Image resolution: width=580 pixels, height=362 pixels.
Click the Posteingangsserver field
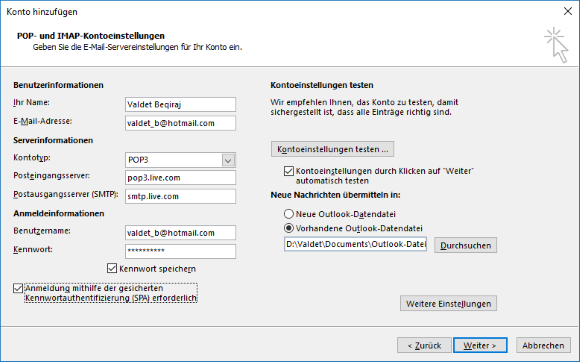pyautogui.click(x=180, y=178)
